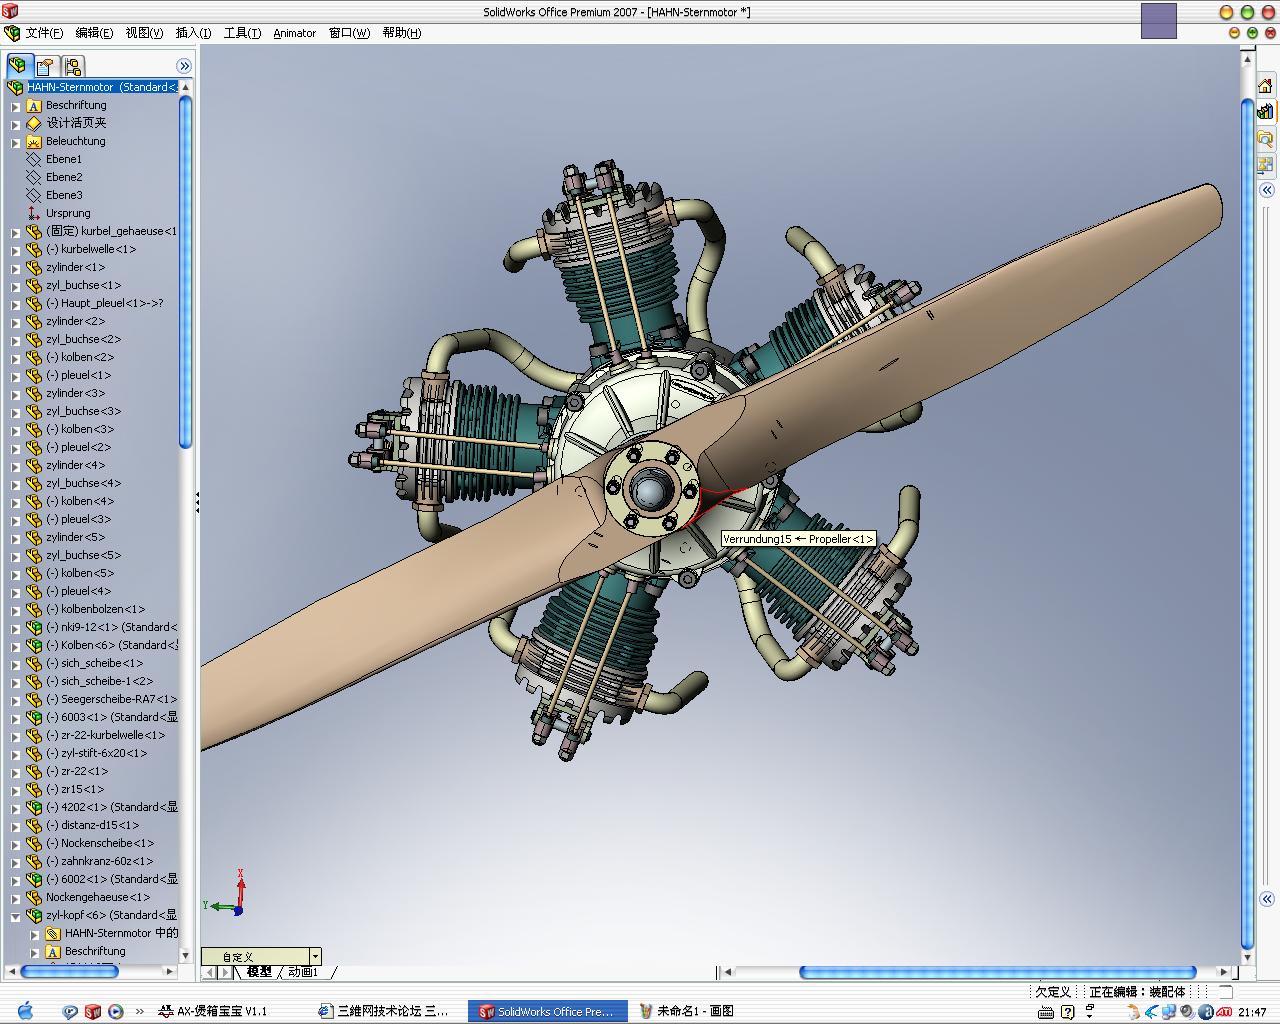
Task: Select (-) Haupt_pleuel<1> in the tree
Action: (105, 303)
